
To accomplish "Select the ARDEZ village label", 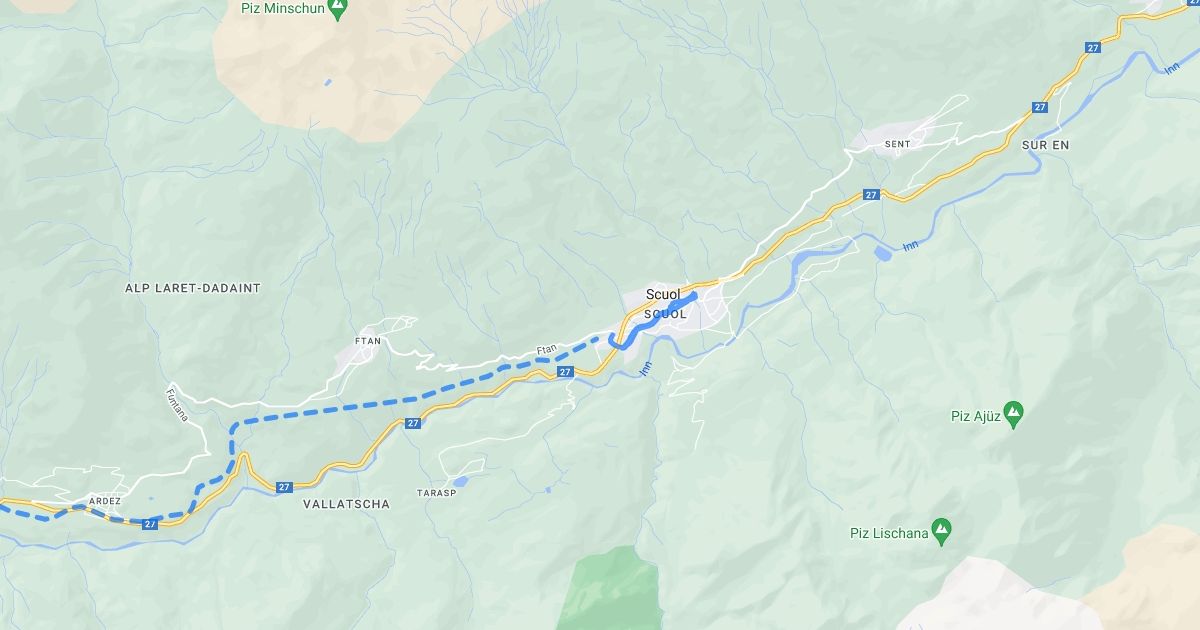I will [105, 501].
